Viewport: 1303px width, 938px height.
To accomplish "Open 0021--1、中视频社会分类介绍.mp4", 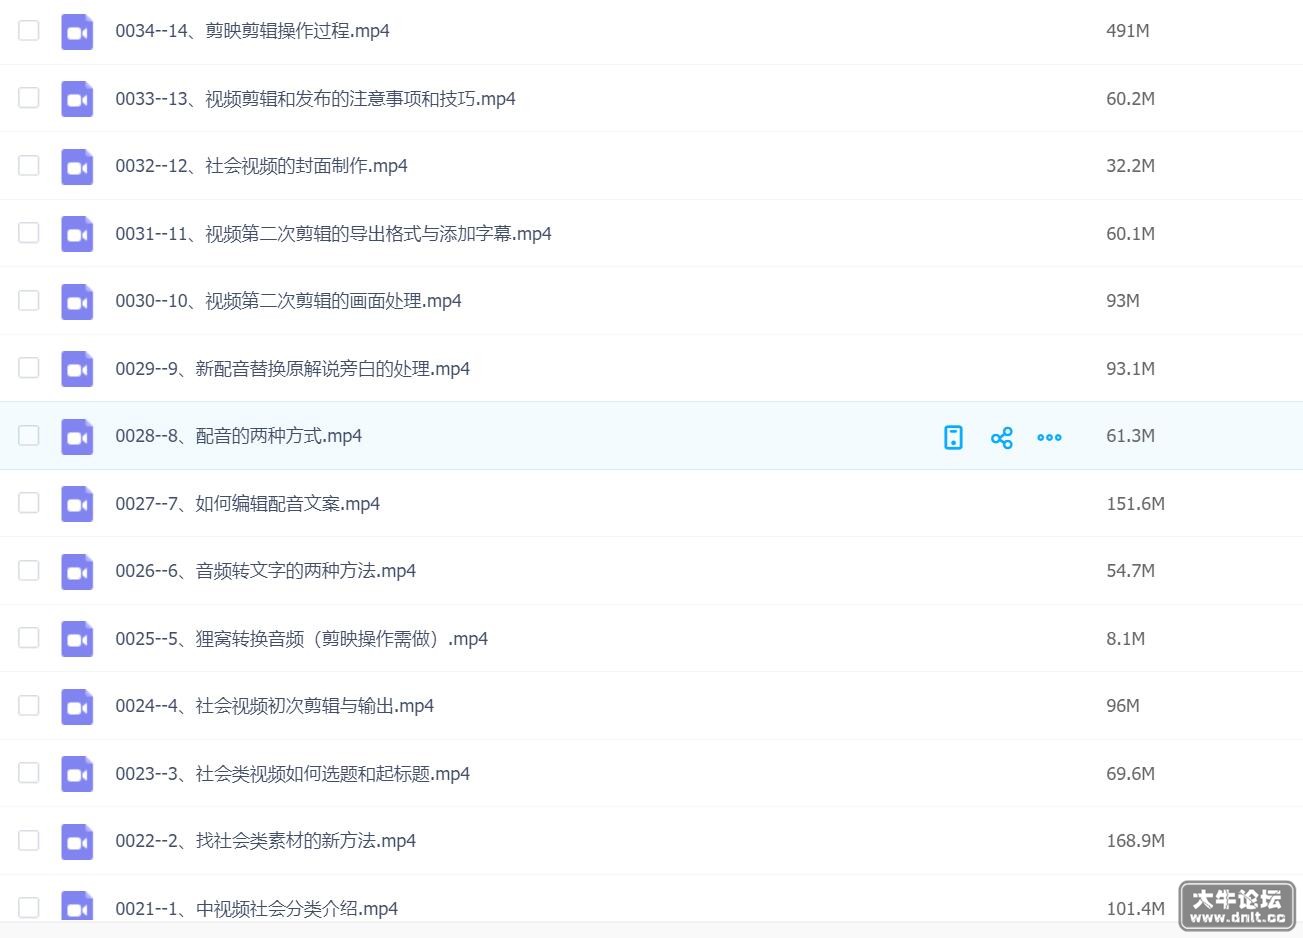I will click(x=256, y=909).
